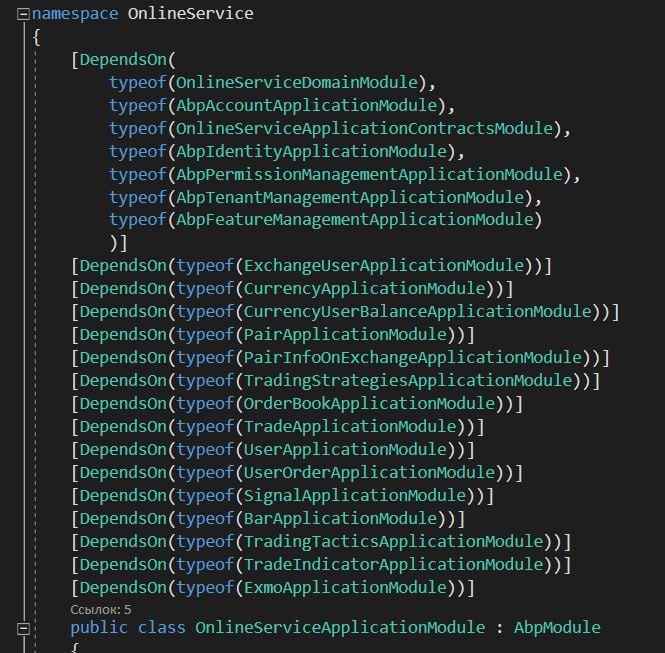Click TradingStrategiesApplicationModule in the attribute
This screenshot has height=653, width=665.
tap(408, 380)
